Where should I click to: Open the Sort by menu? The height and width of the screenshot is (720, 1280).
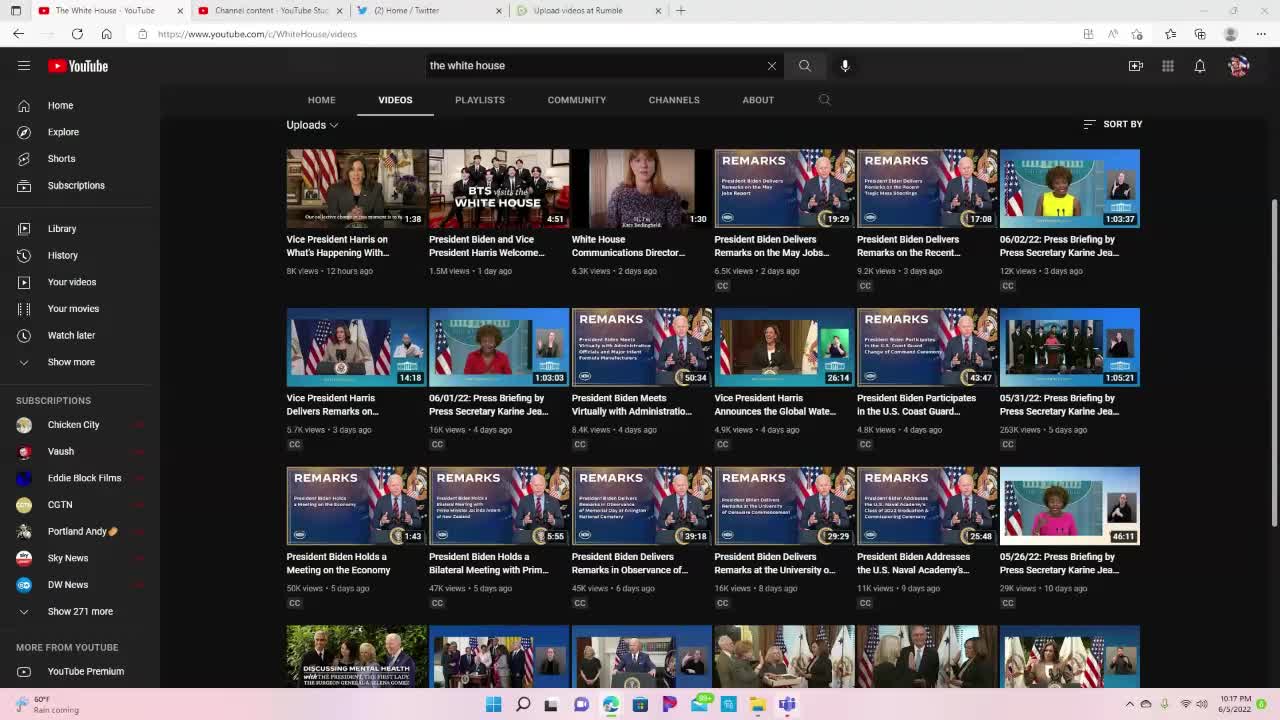click(x=1112, y=124)
